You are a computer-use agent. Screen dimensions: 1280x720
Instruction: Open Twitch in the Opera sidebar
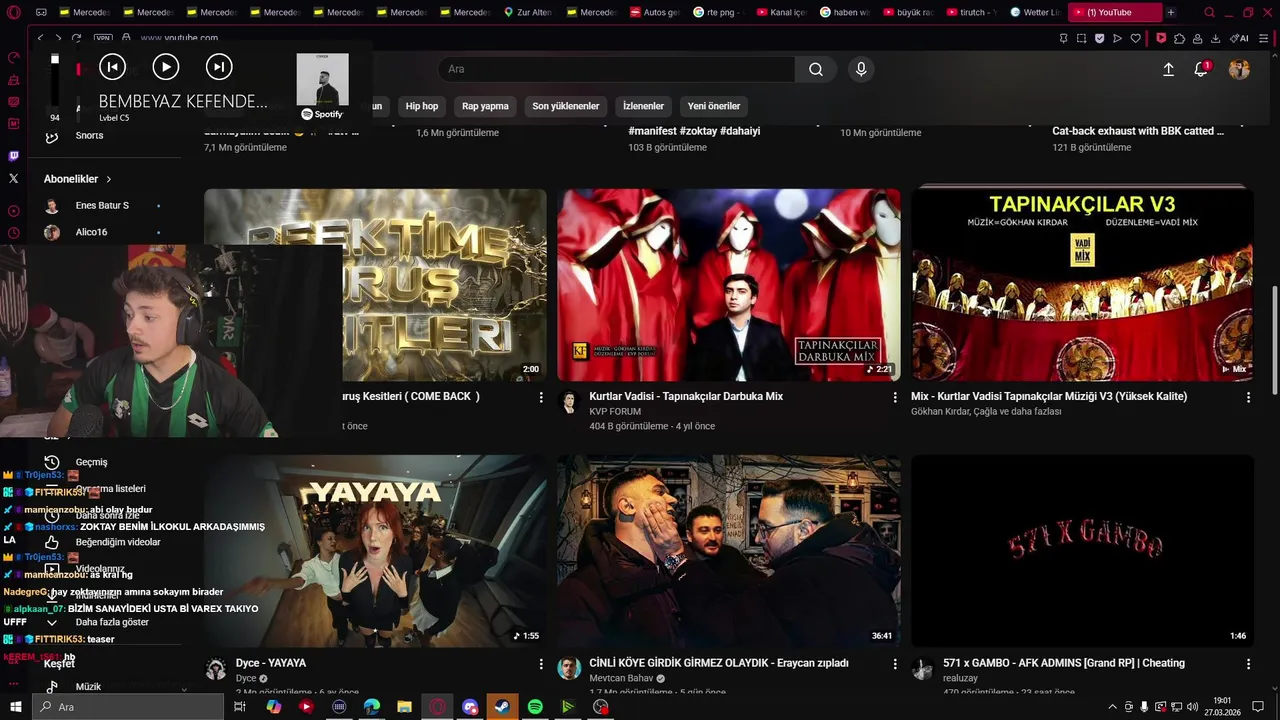point(13,156)
